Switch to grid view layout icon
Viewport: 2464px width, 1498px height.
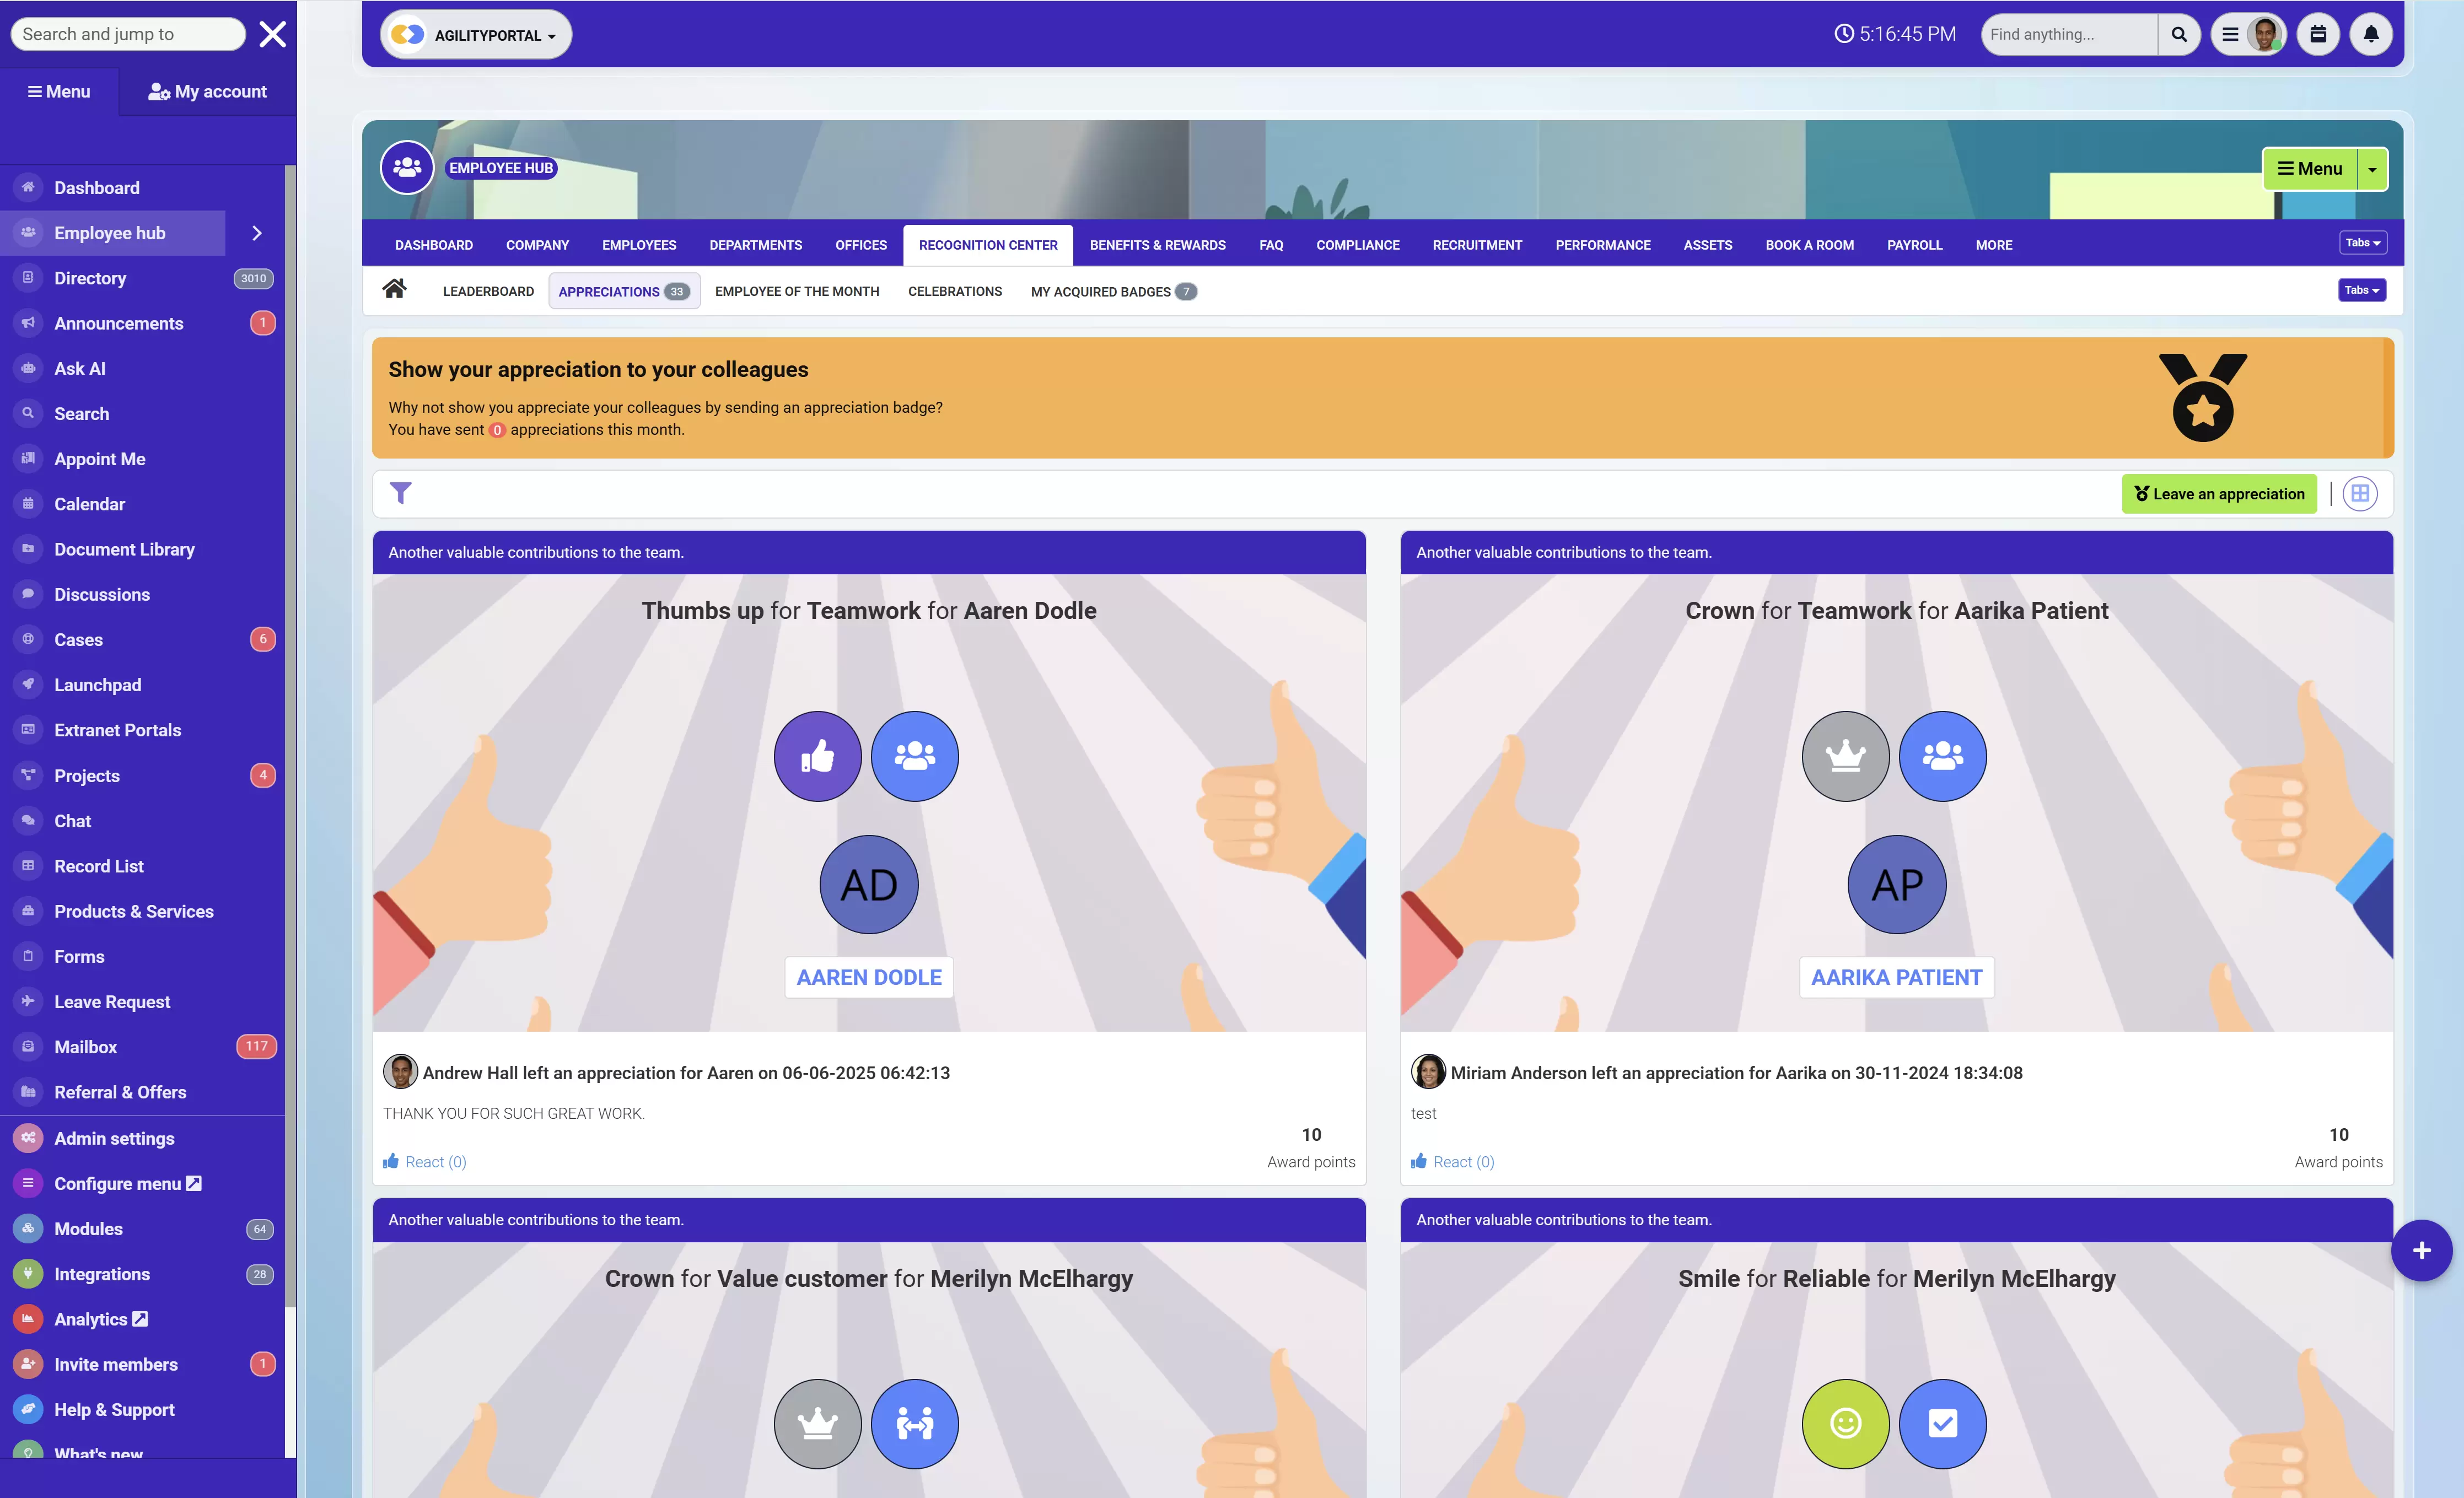pos(2359,493)
